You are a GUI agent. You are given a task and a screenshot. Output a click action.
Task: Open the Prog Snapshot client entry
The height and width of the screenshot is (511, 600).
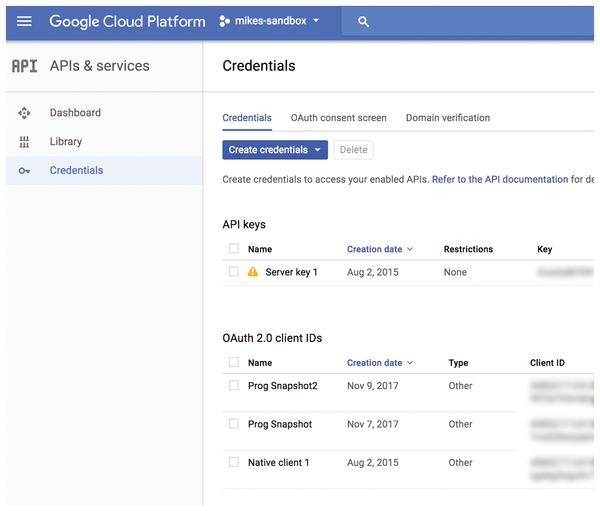tap(280, 424)
